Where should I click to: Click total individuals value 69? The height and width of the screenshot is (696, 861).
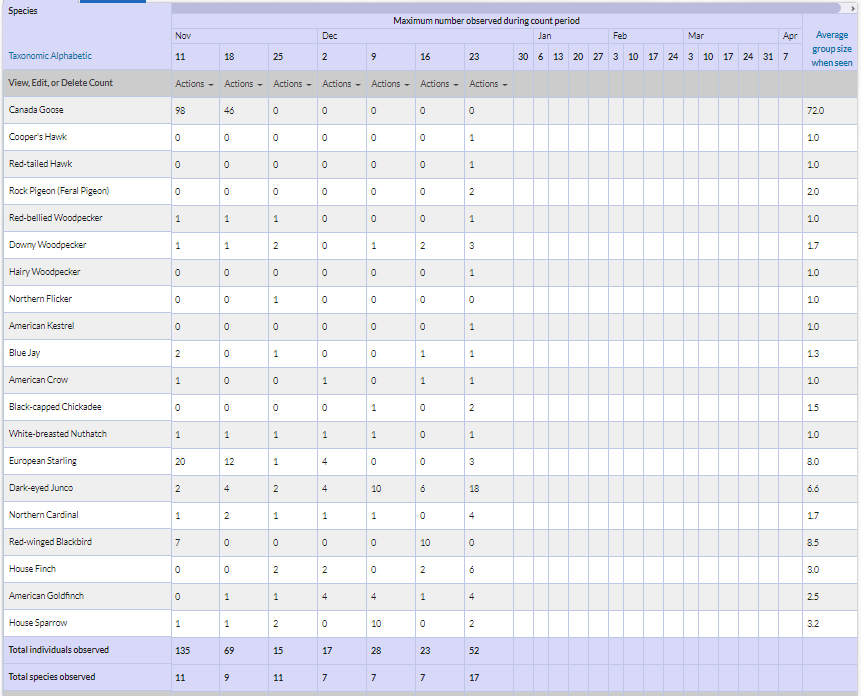(229, 650)
